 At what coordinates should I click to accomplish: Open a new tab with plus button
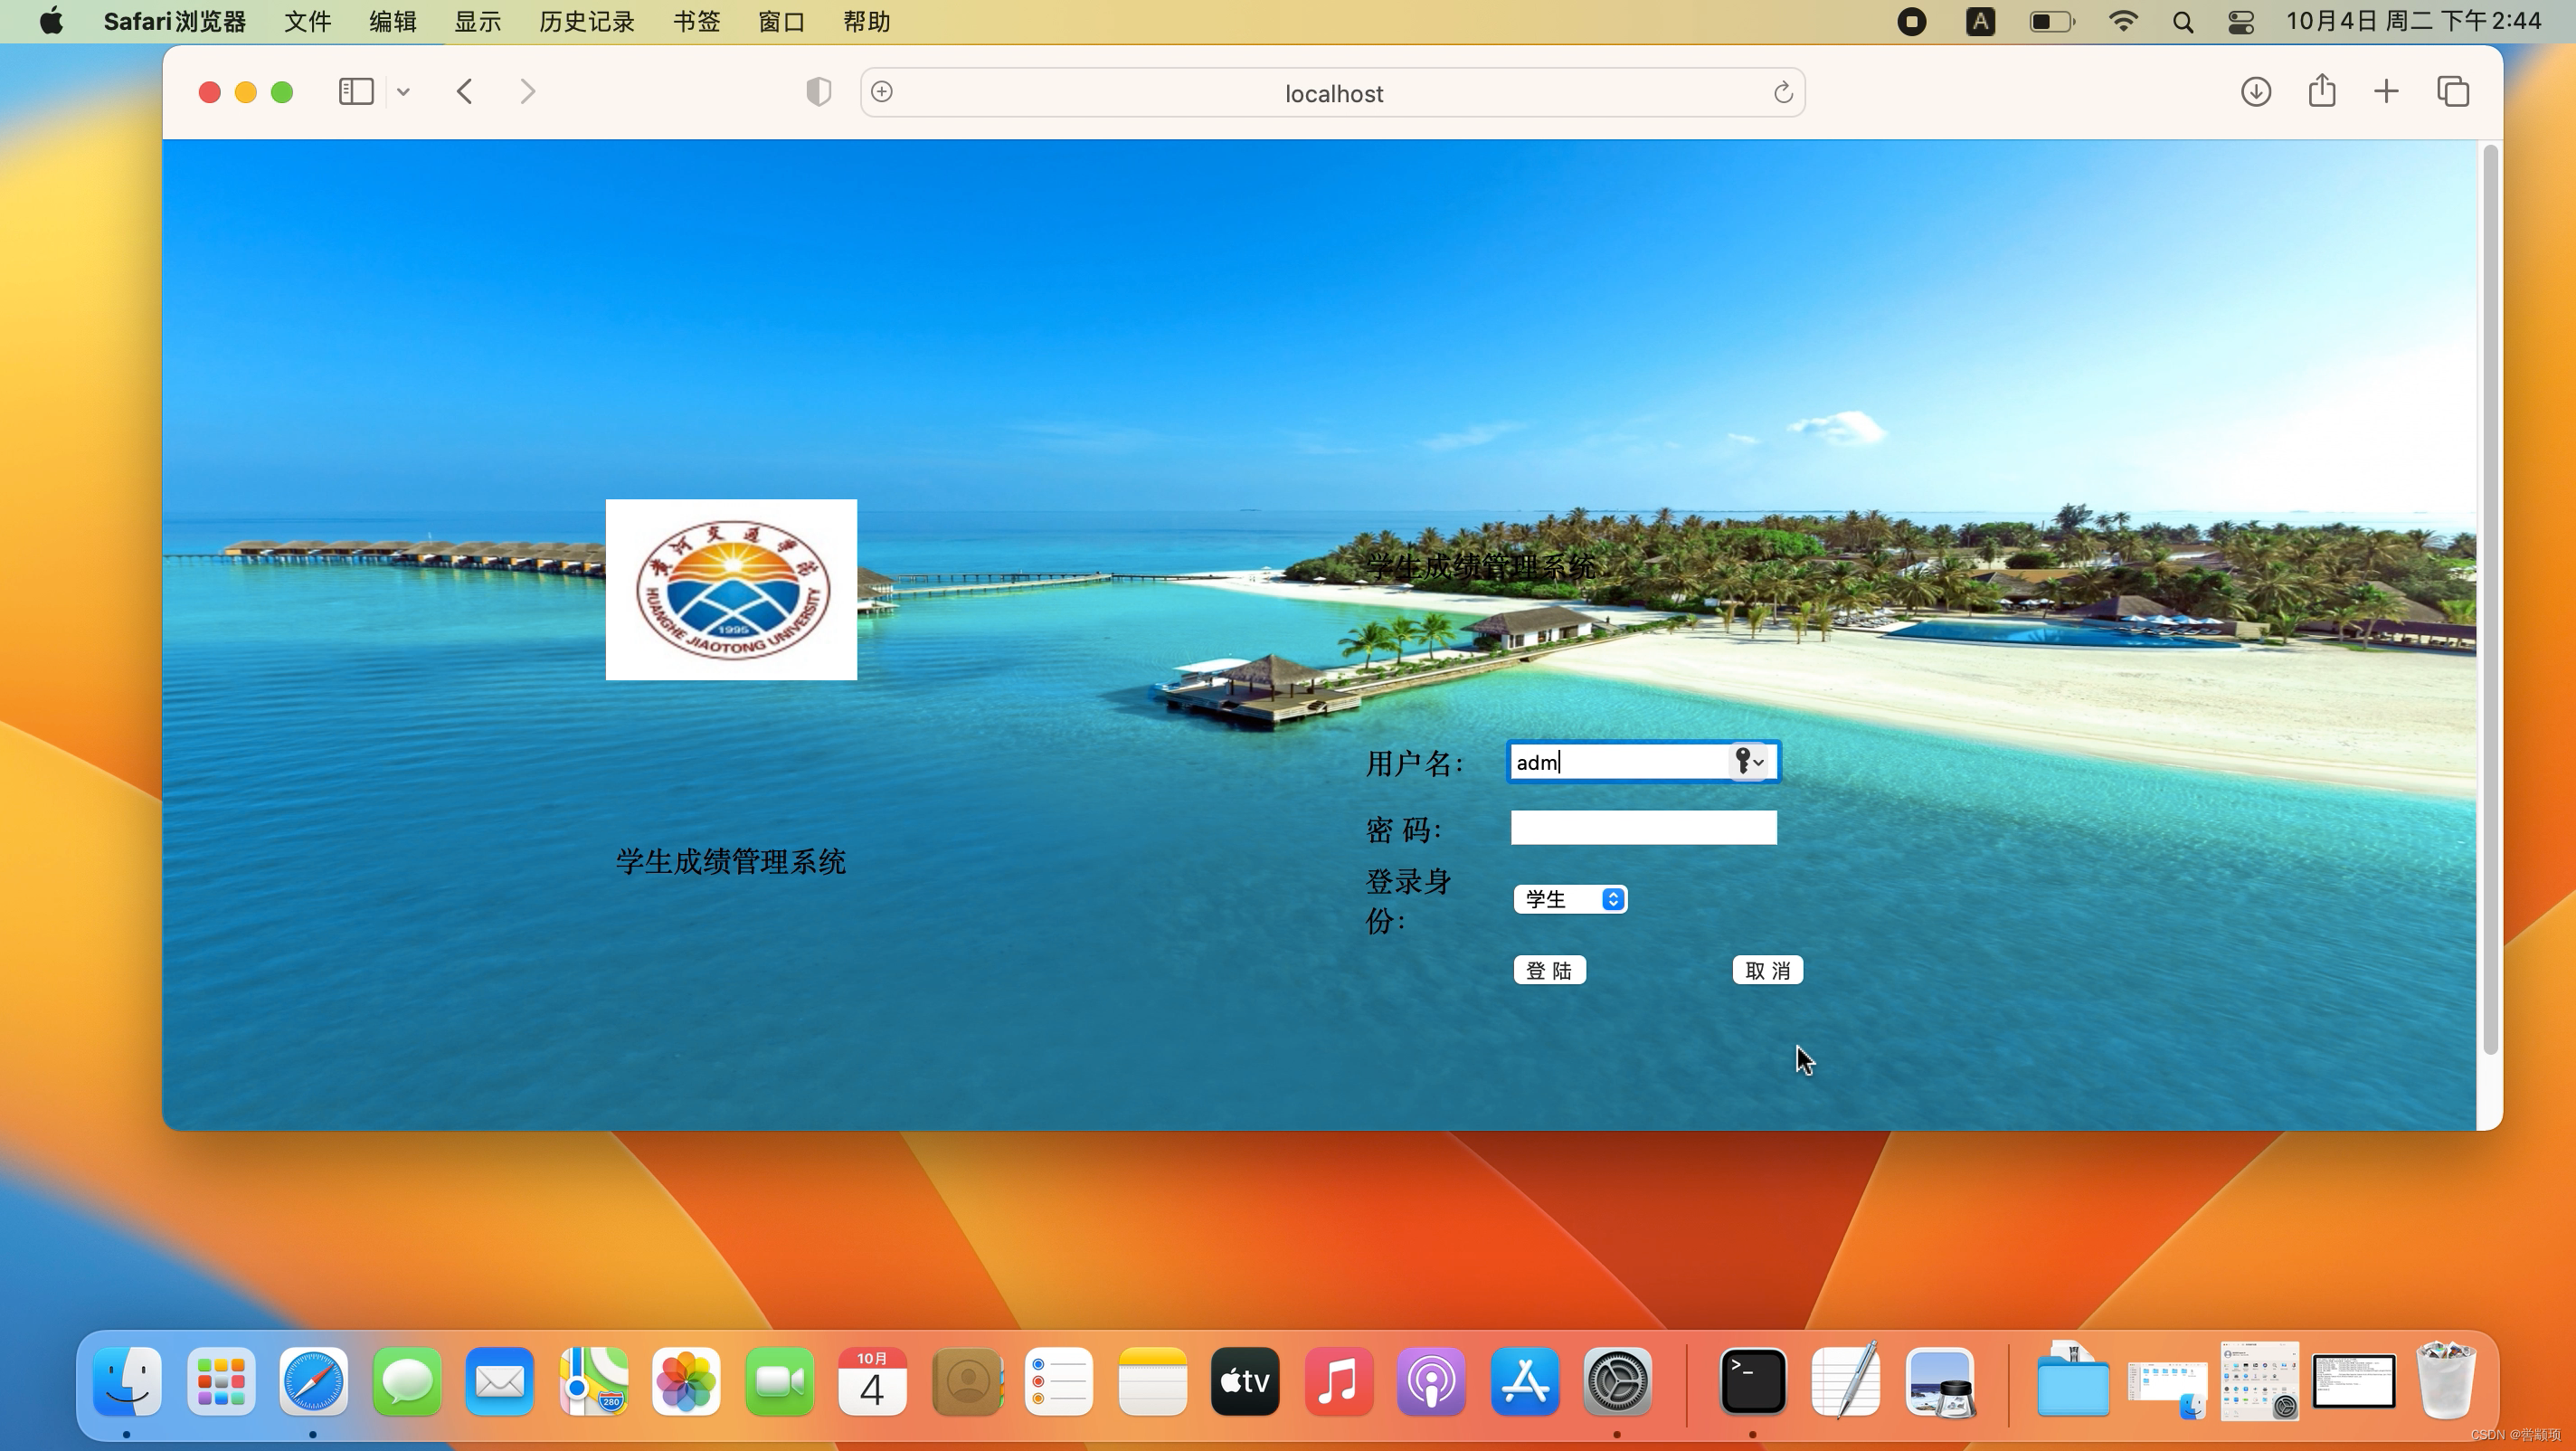(x=2386, y=92)
